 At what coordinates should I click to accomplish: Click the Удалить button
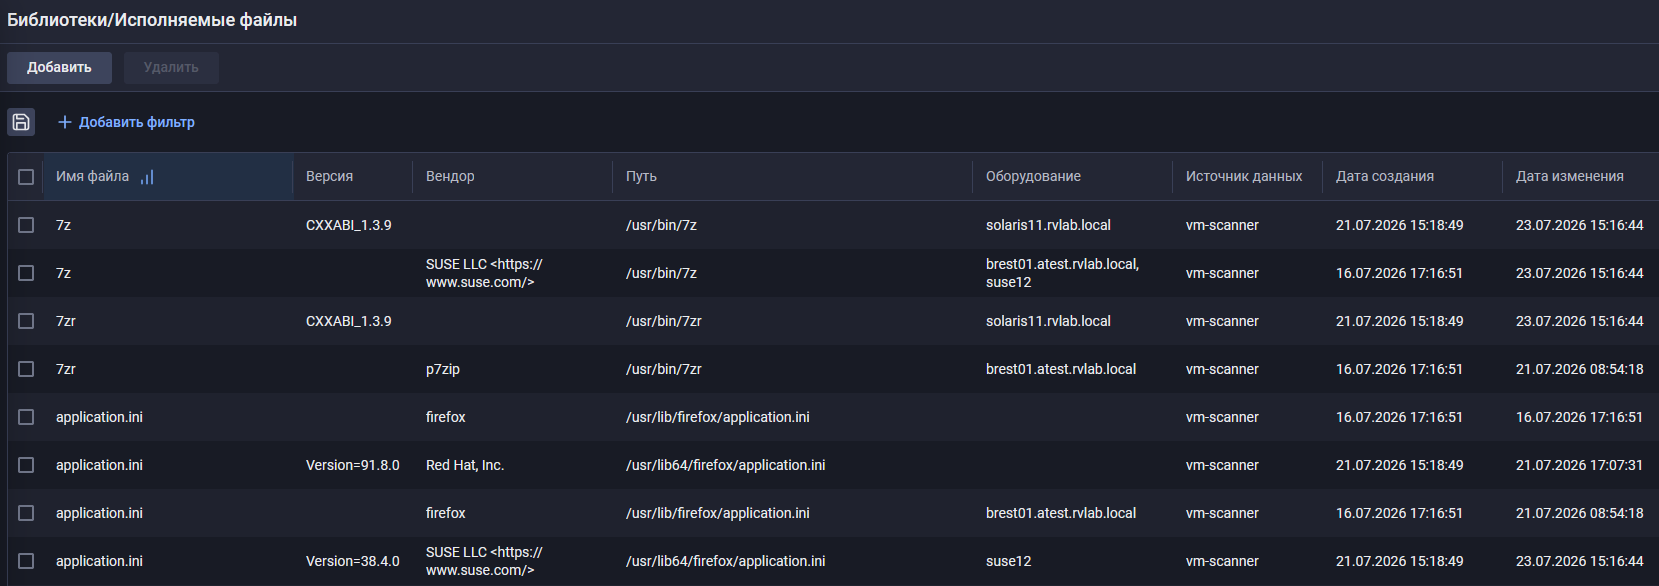point(171,67)
